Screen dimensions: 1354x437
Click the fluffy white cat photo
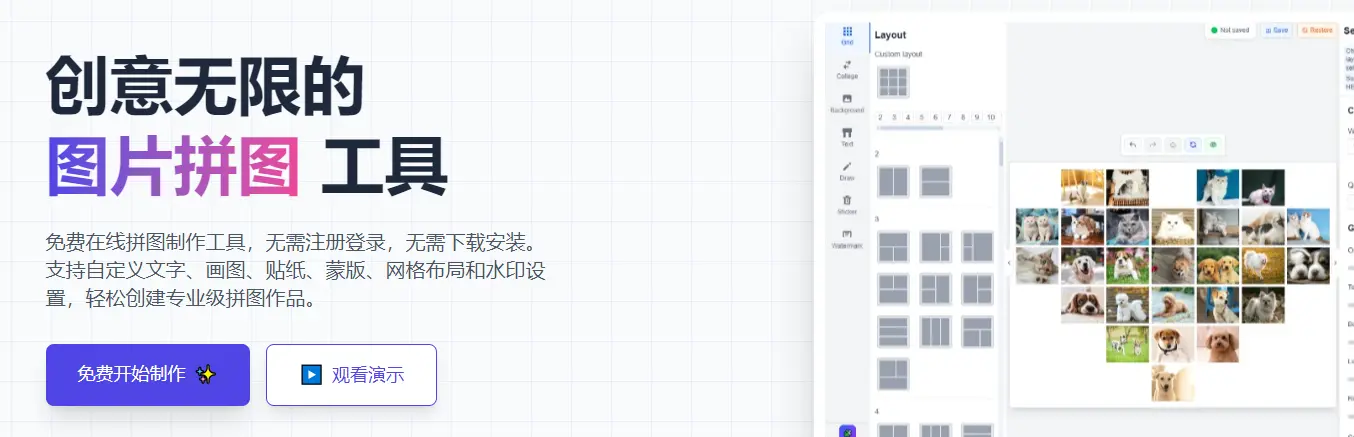pyautogui.click(x=1173, y=226)
